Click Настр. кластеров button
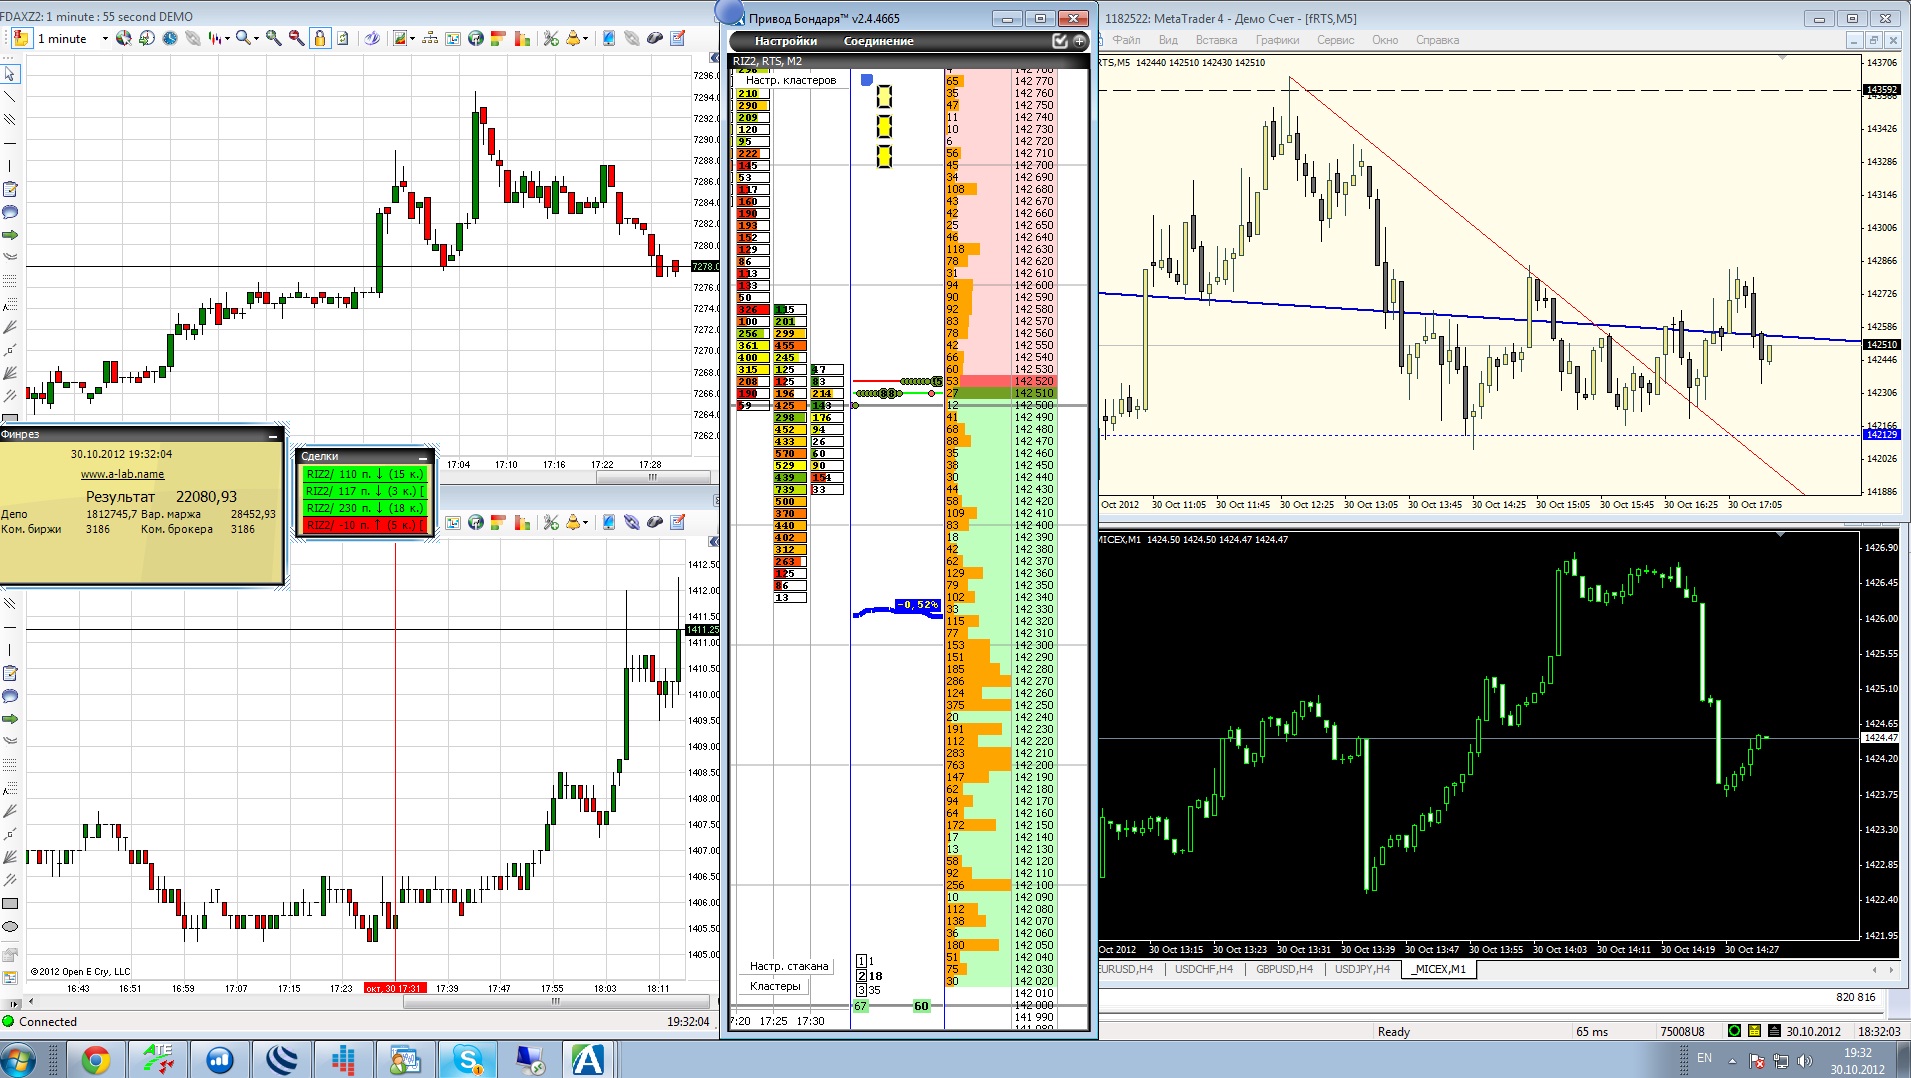 [791, 80]
